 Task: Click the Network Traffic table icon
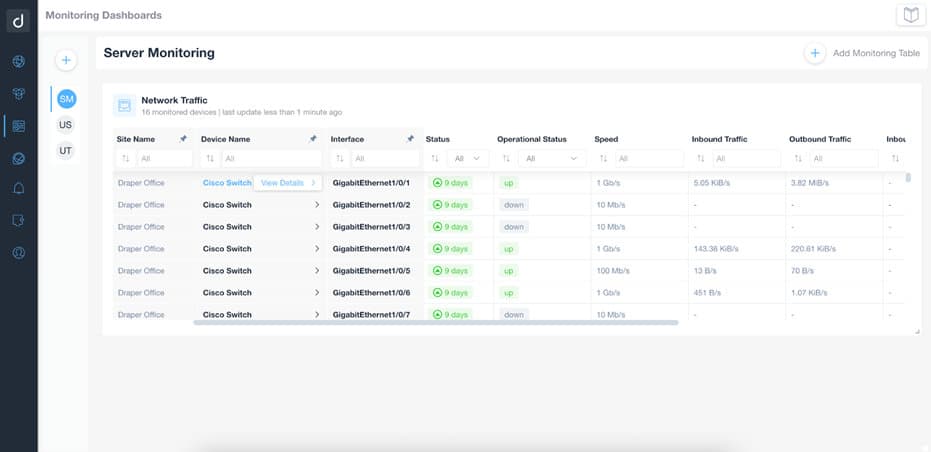pyautogui.click(x=124, y=105)
